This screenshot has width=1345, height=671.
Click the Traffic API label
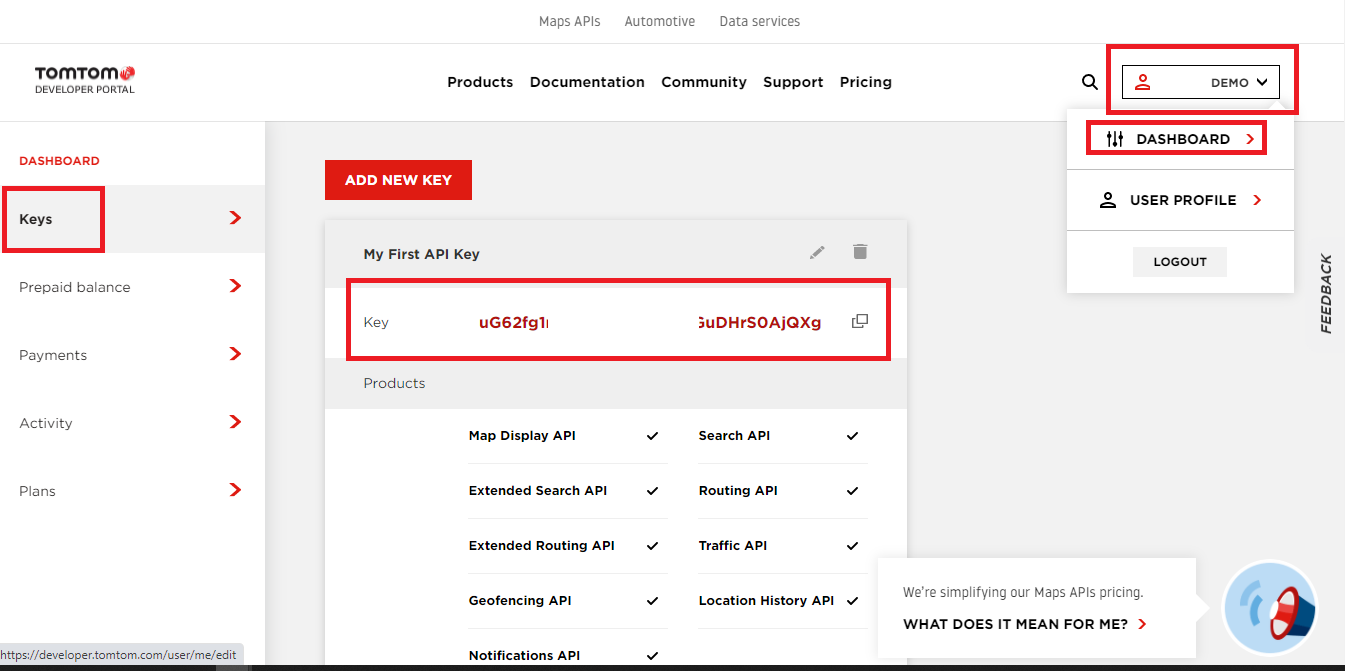coord(733,546)
